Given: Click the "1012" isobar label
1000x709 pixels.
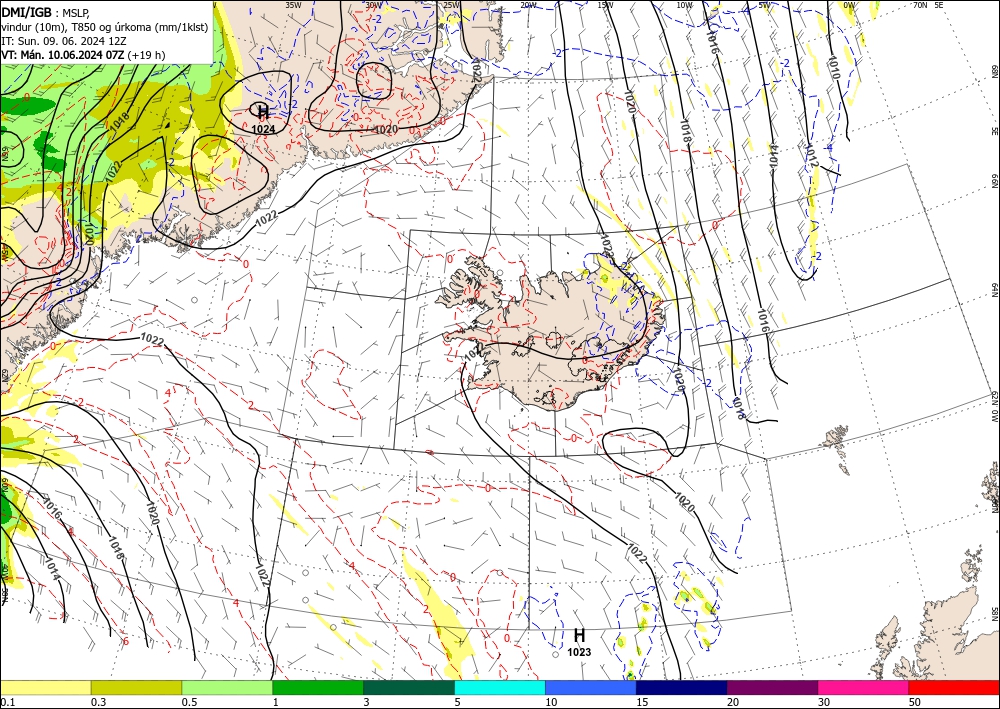Looking at the screenshot, I should [x=812, y=155].
